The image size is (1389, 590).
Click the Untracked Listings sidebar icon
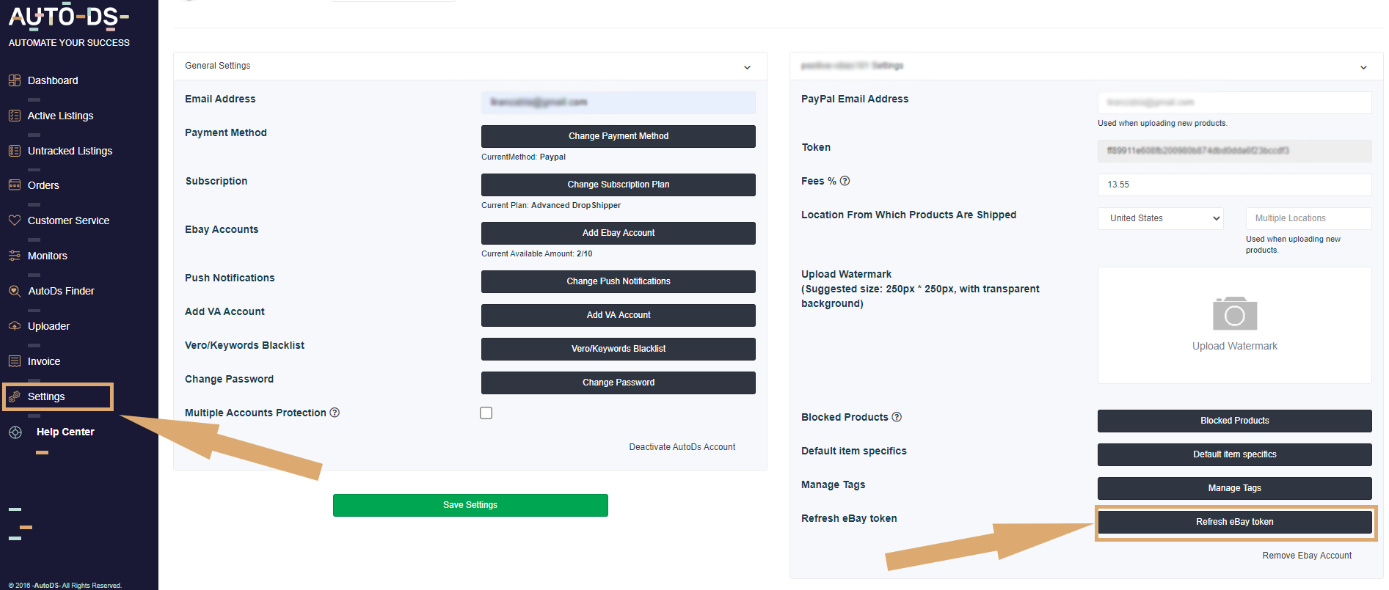tap(14, 151)
